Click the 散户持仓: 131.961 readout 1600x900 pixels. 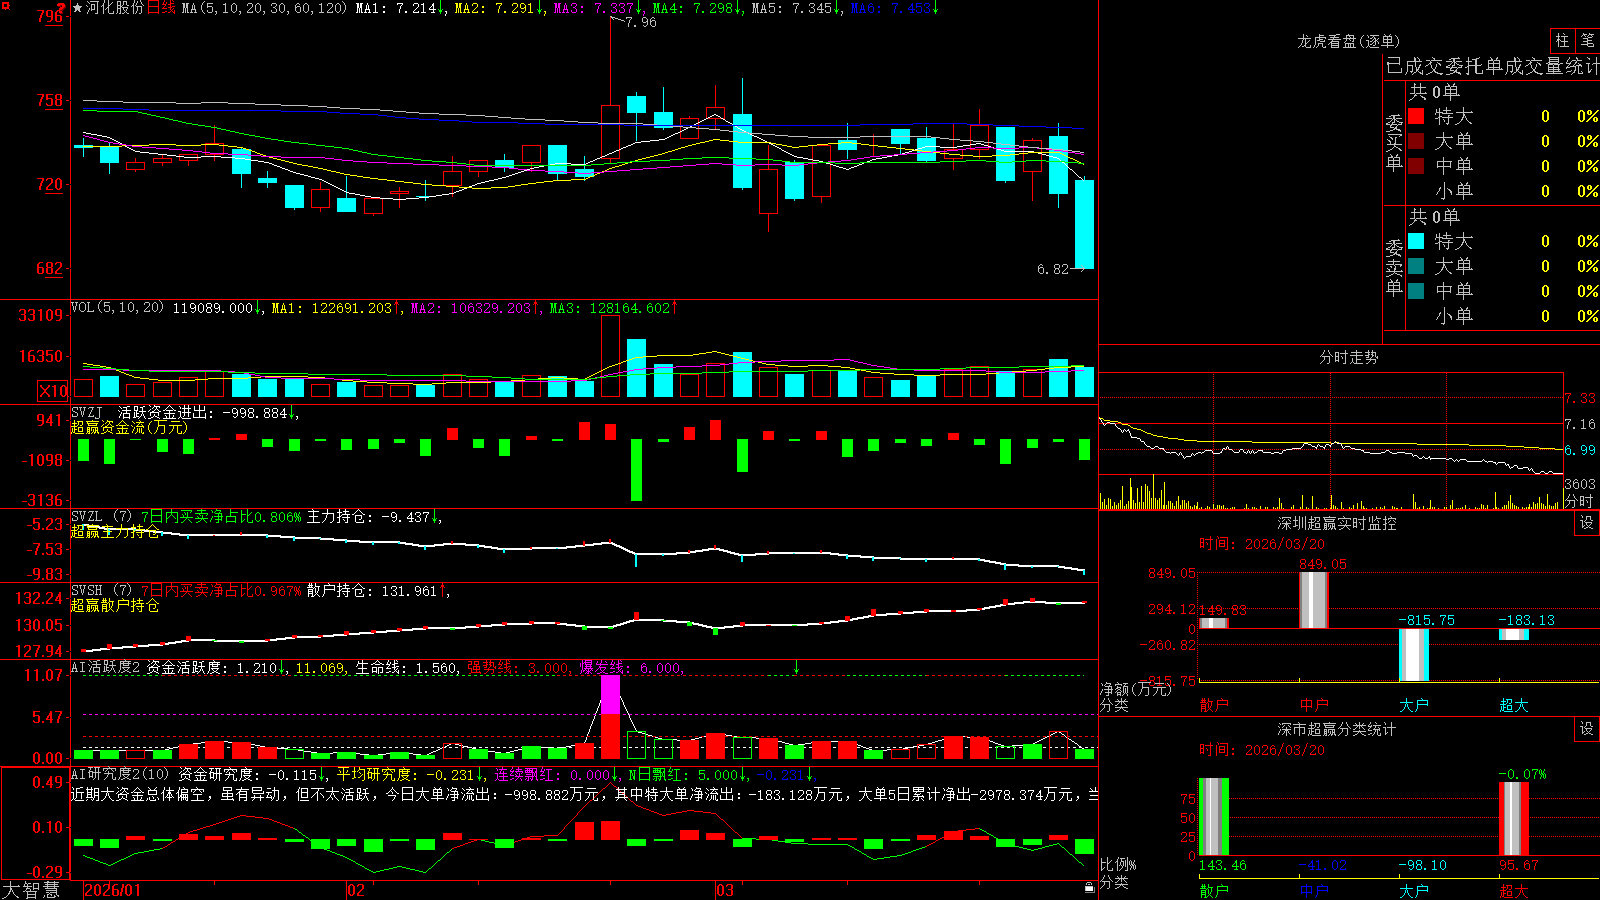click(376, 591)
